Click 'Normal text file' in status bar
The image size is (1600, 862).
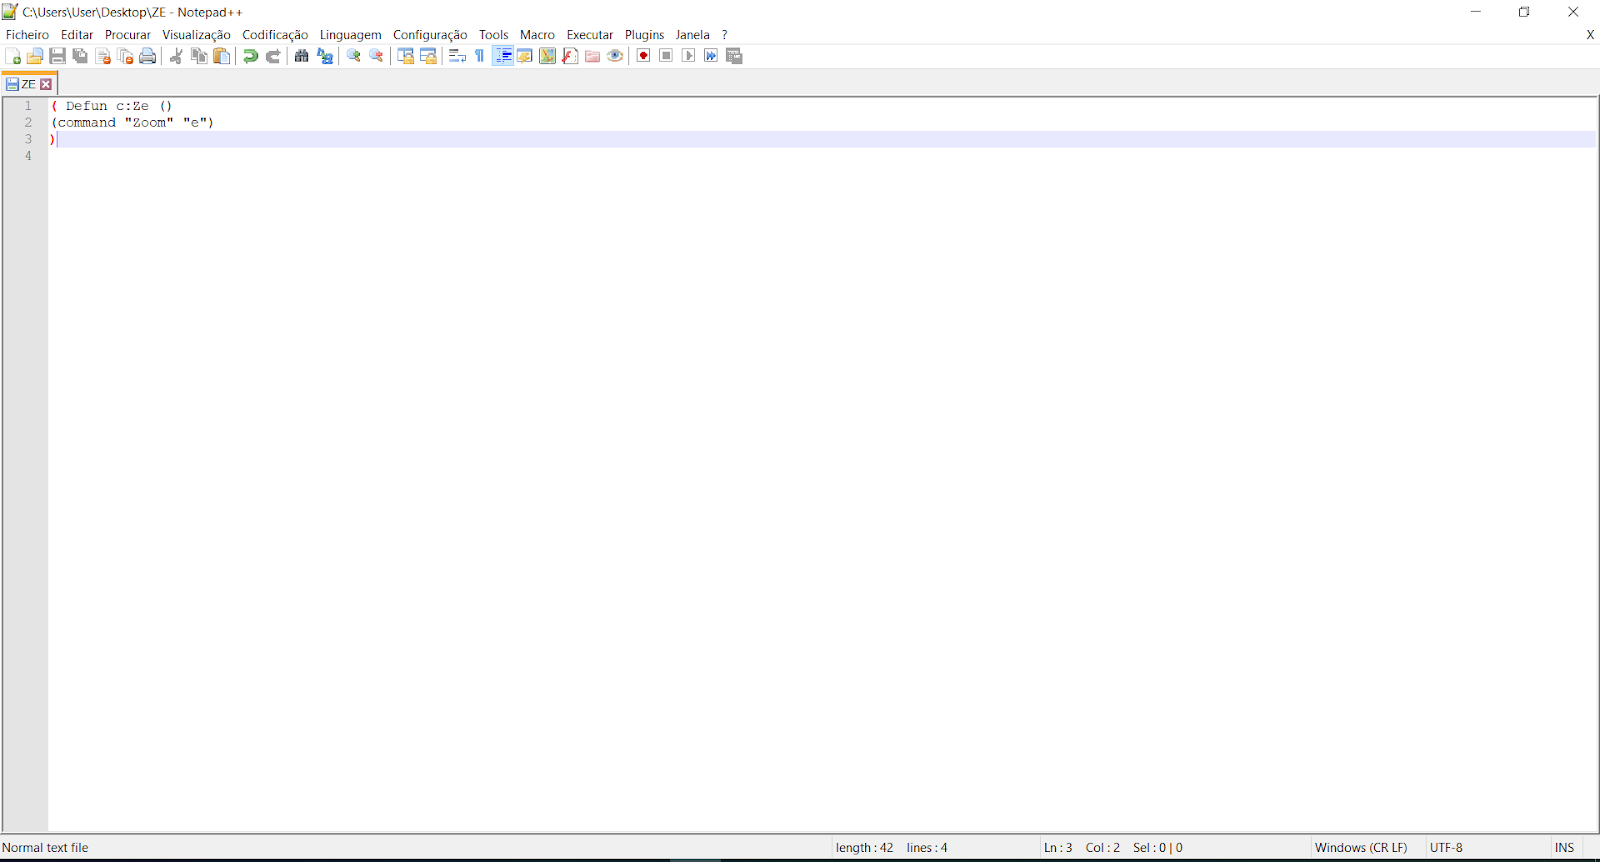45,848
